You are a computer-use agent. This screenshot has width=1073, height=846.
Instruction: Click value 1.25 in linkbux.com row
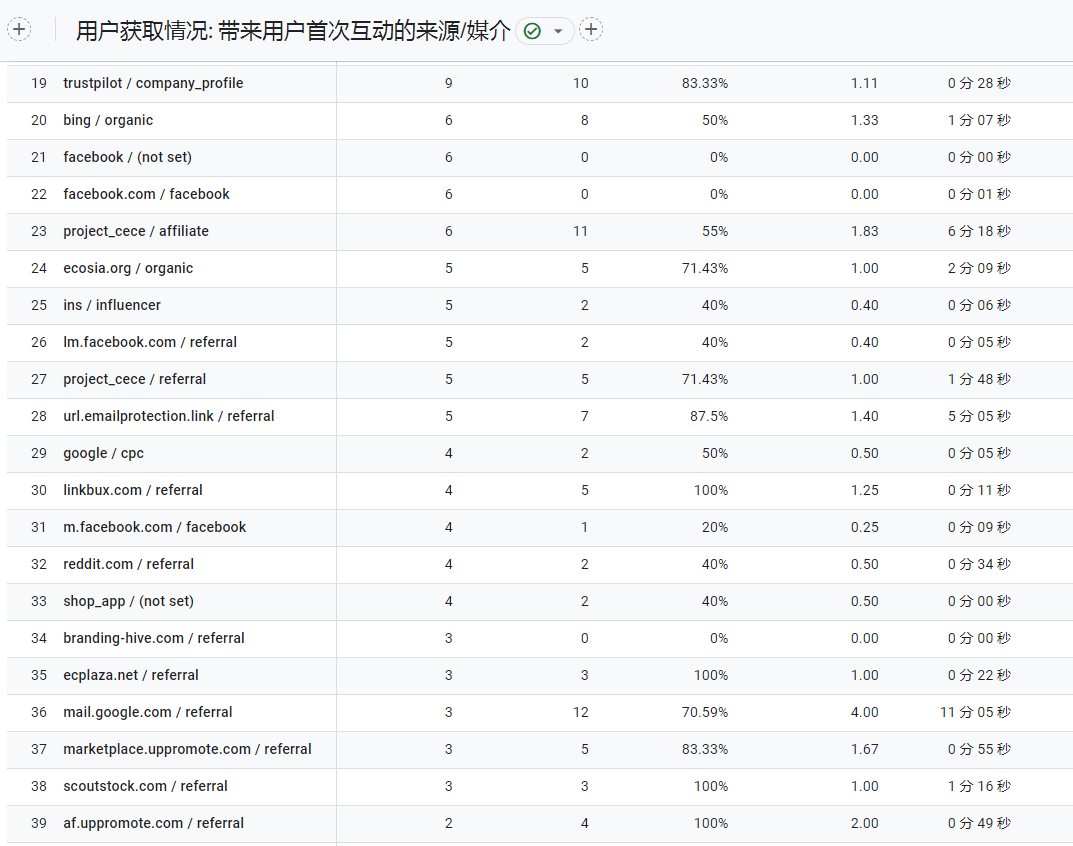pos(864,489)
